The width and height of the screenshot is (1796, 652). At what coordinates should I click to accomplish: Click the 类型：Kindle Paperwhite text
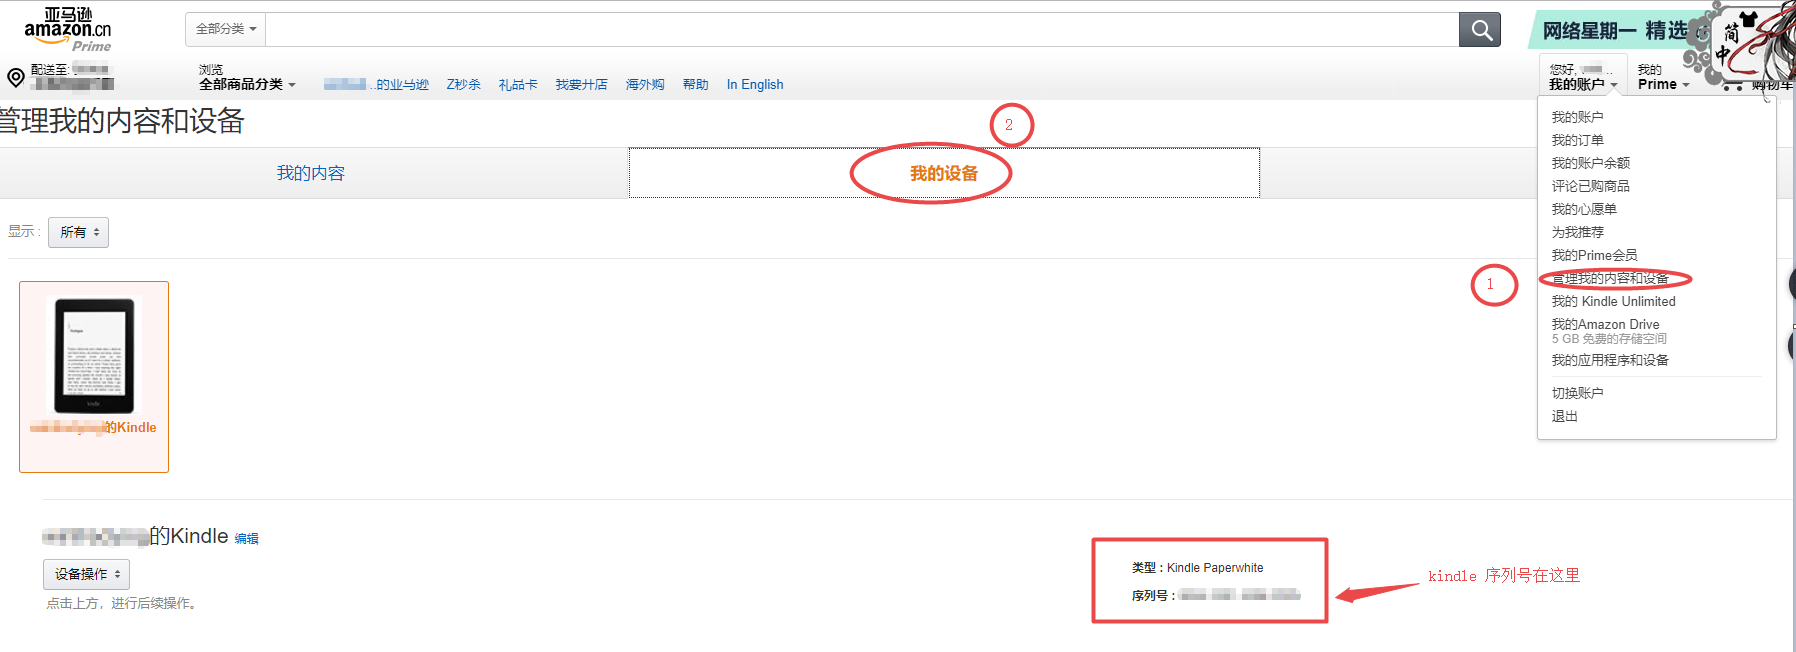(x=1197, y=568)
